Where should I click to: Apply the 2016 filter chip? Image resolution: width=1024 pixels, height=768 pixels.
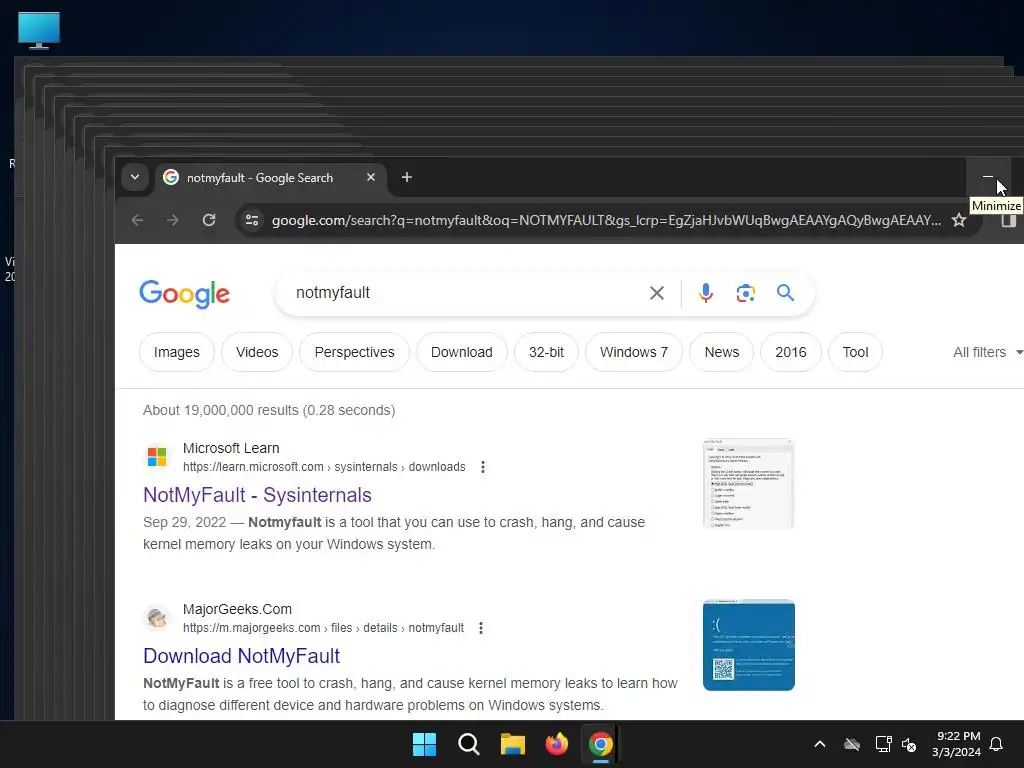click(791, 352)
